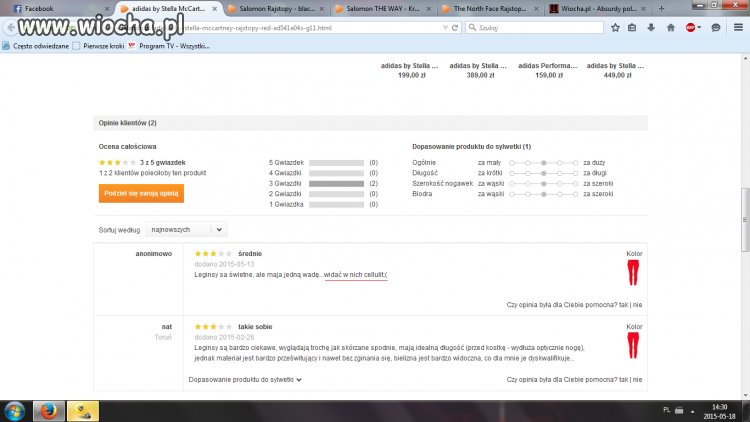Click the star rating of the średnie review
Image resolution: width=750 pixels, height=422 pixels.
coord(213,254)
